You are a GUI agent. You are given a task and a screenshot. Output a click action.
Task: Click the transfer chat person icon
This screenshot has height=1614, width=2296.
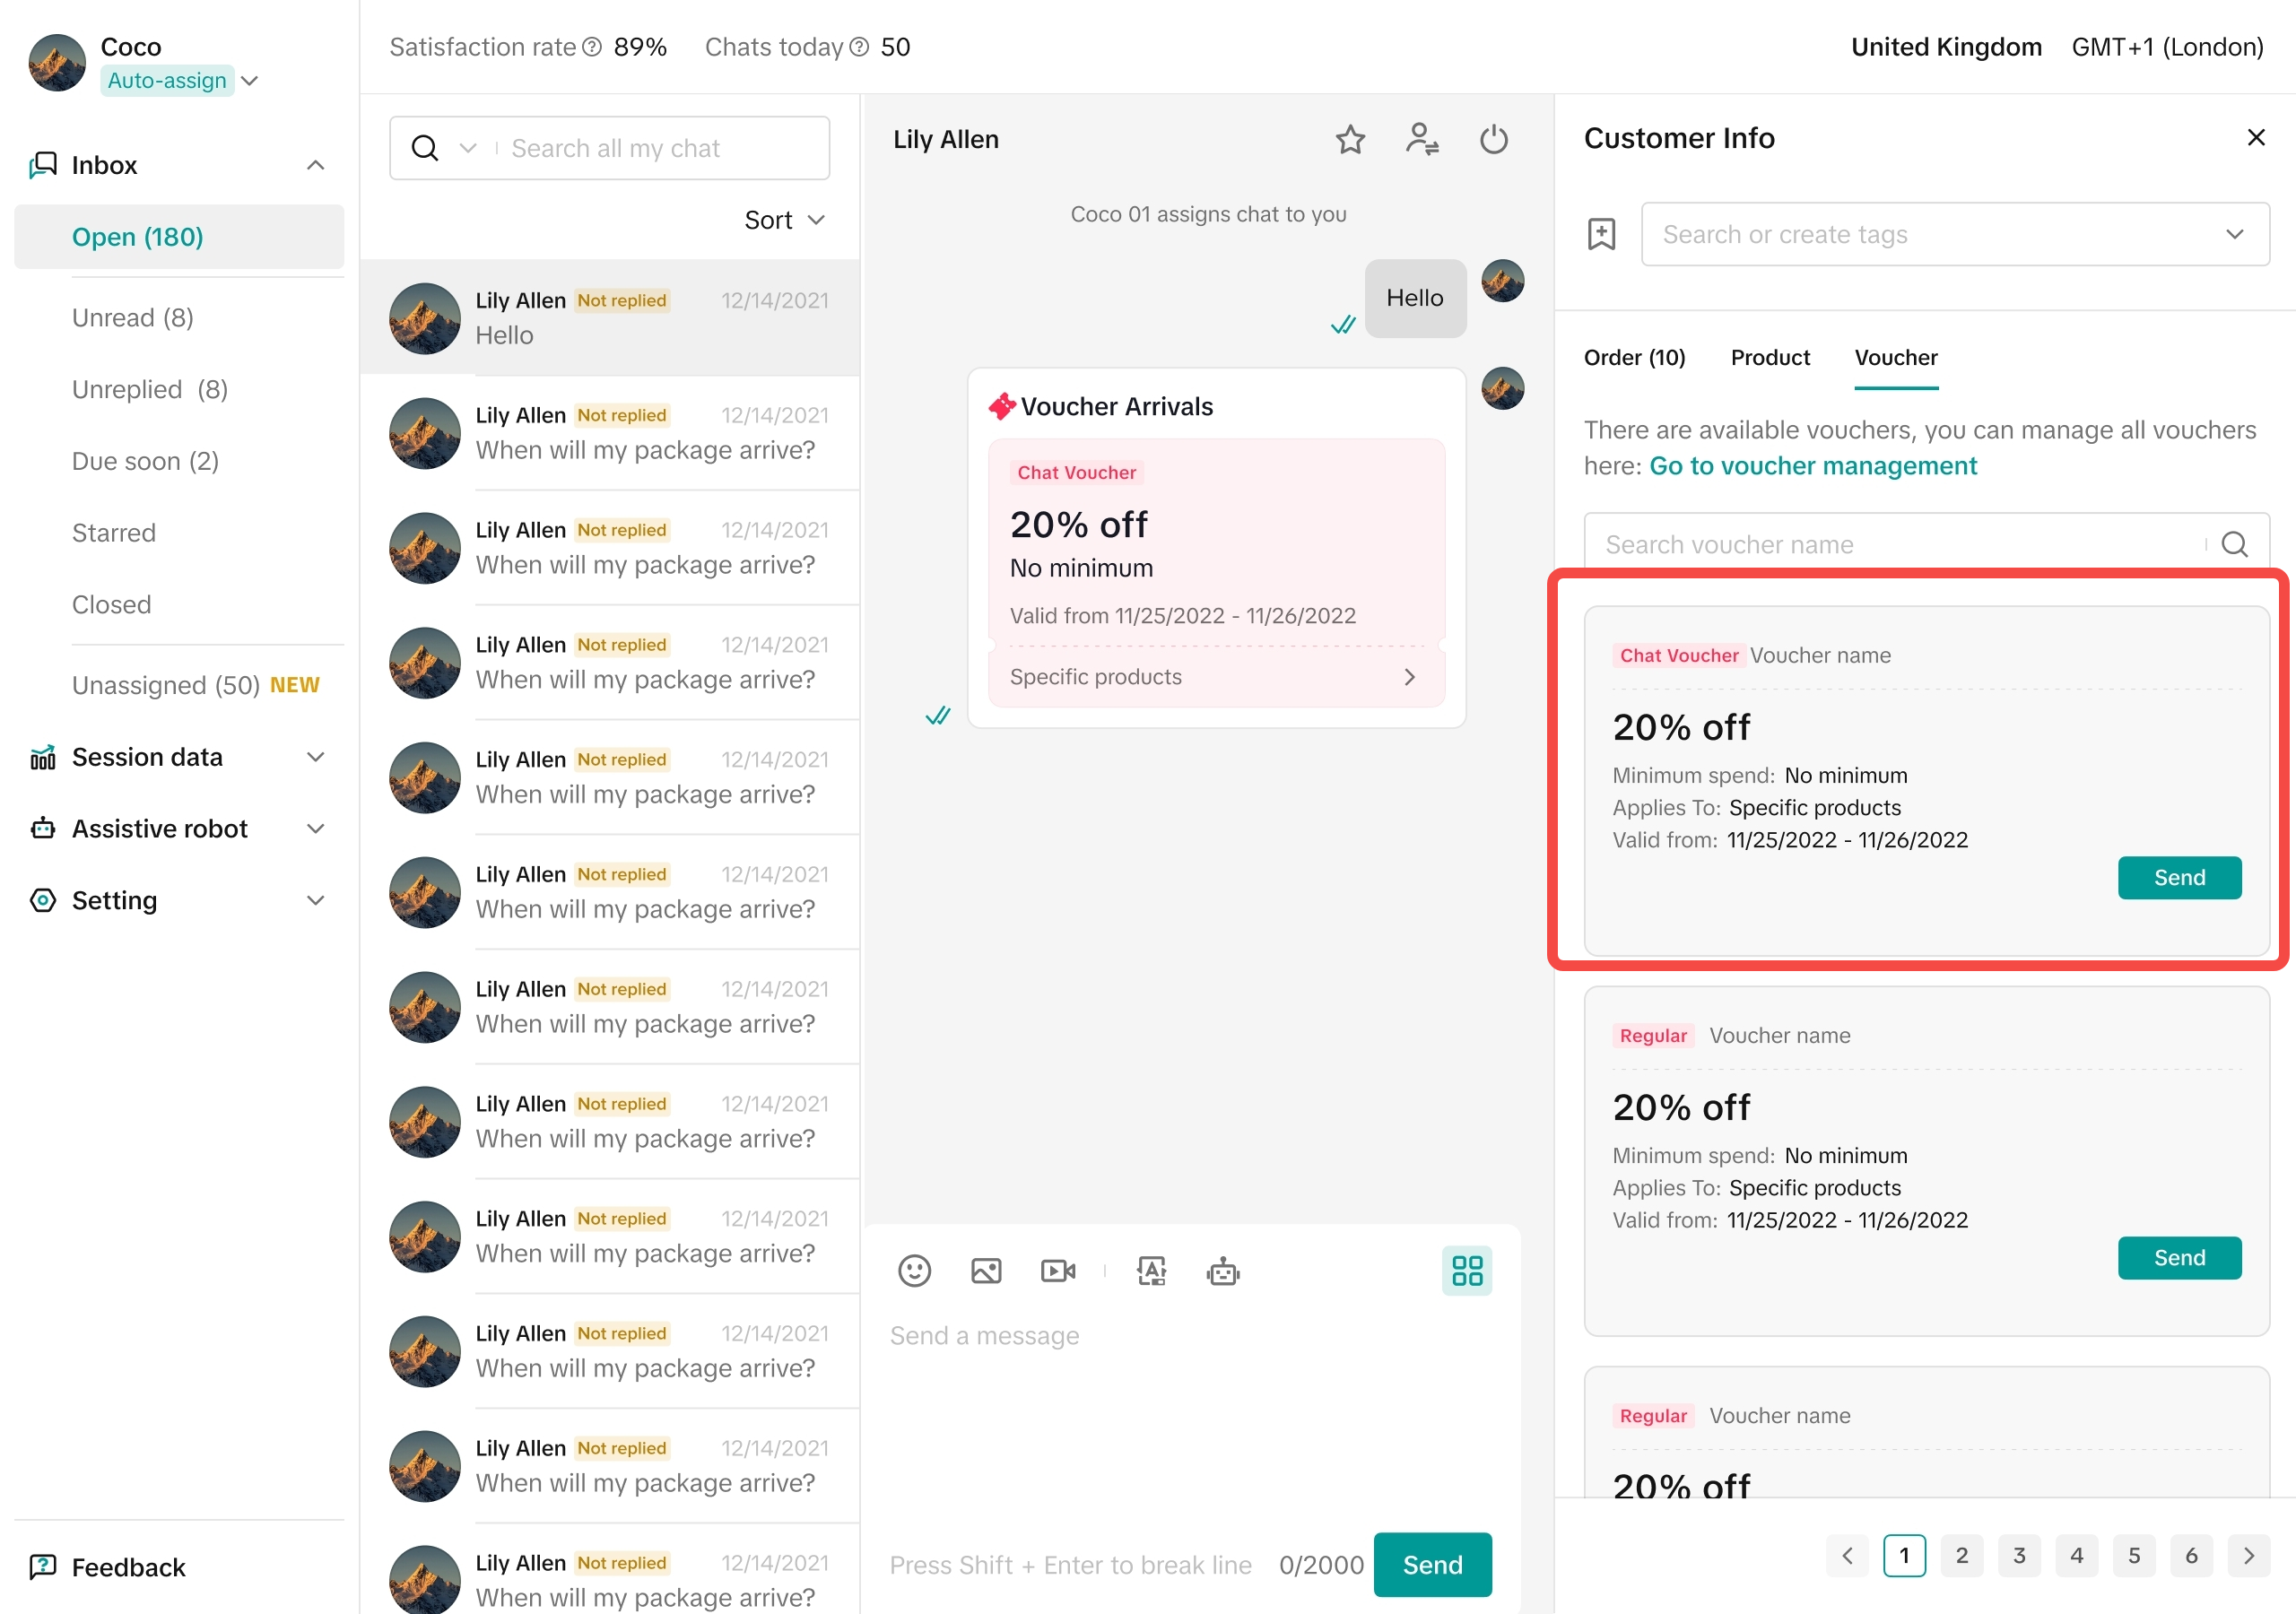click(x=1421, y=139)
